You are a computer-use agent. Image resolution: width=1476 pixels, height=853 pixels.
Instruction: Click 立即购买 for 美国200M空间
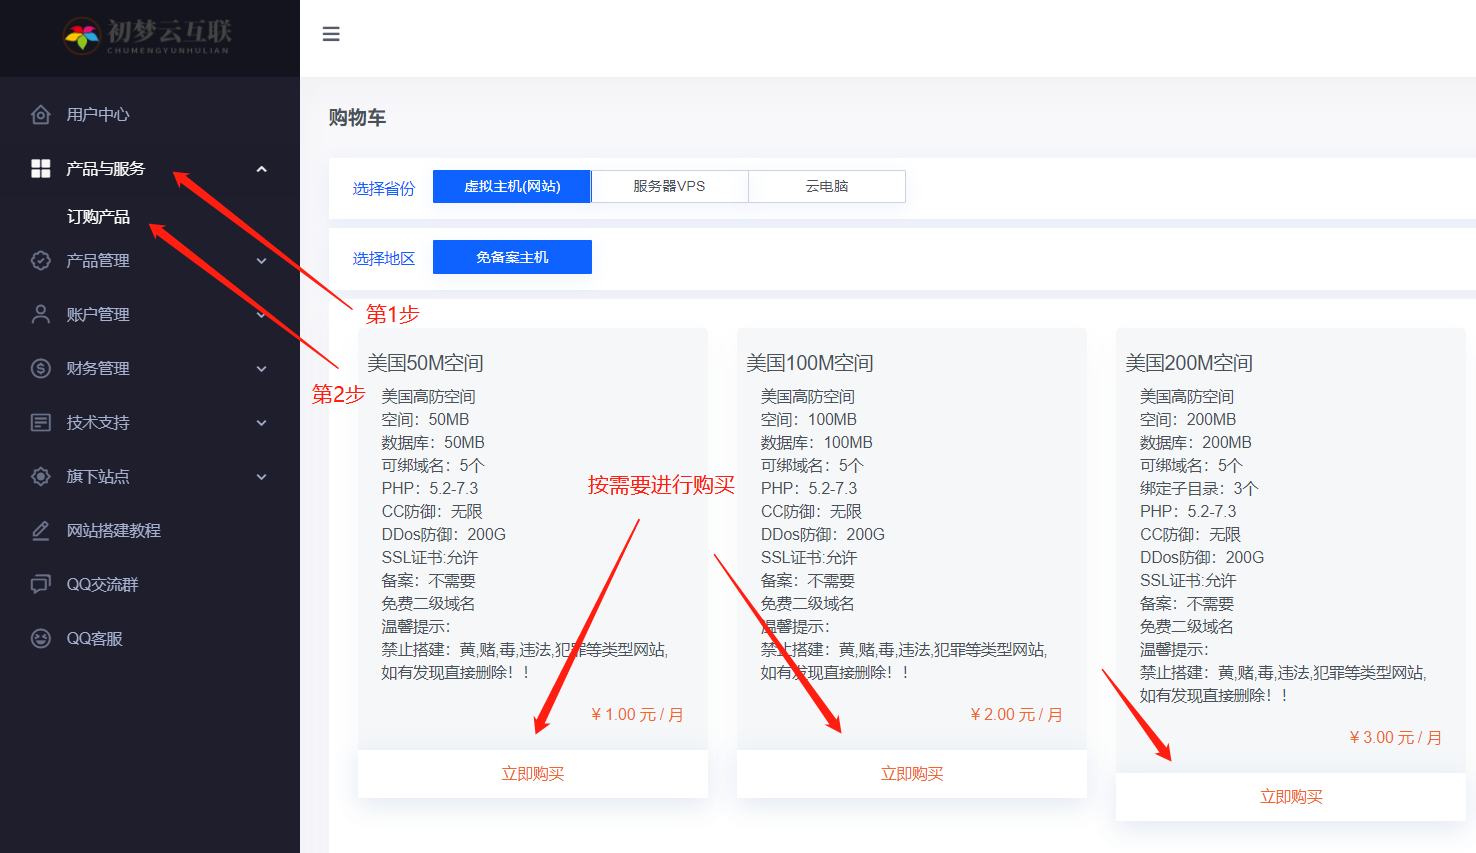(1290, 797)
